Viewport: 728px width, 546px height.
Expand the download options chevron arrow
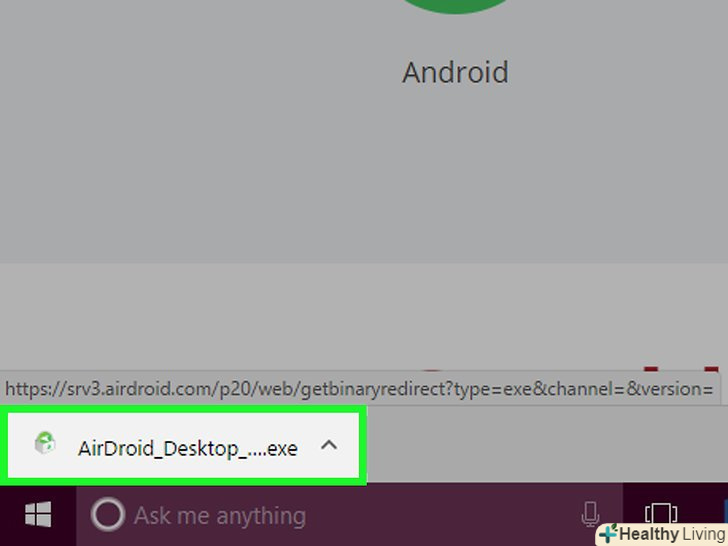(329, 446)
